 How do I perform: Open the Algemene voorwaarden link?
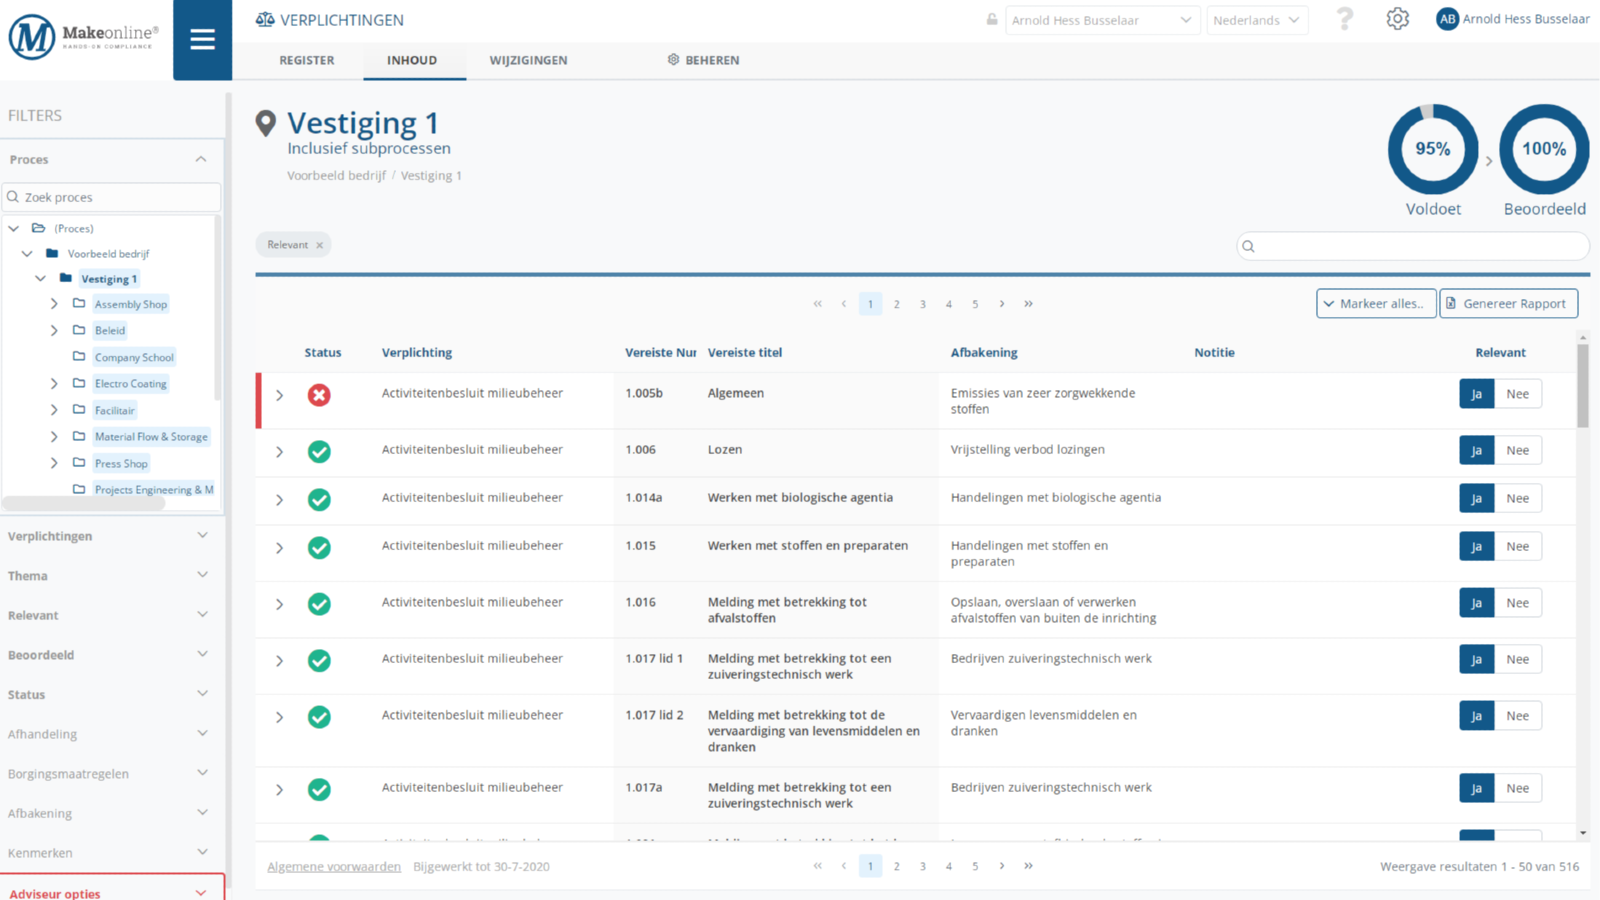[334, 867]
